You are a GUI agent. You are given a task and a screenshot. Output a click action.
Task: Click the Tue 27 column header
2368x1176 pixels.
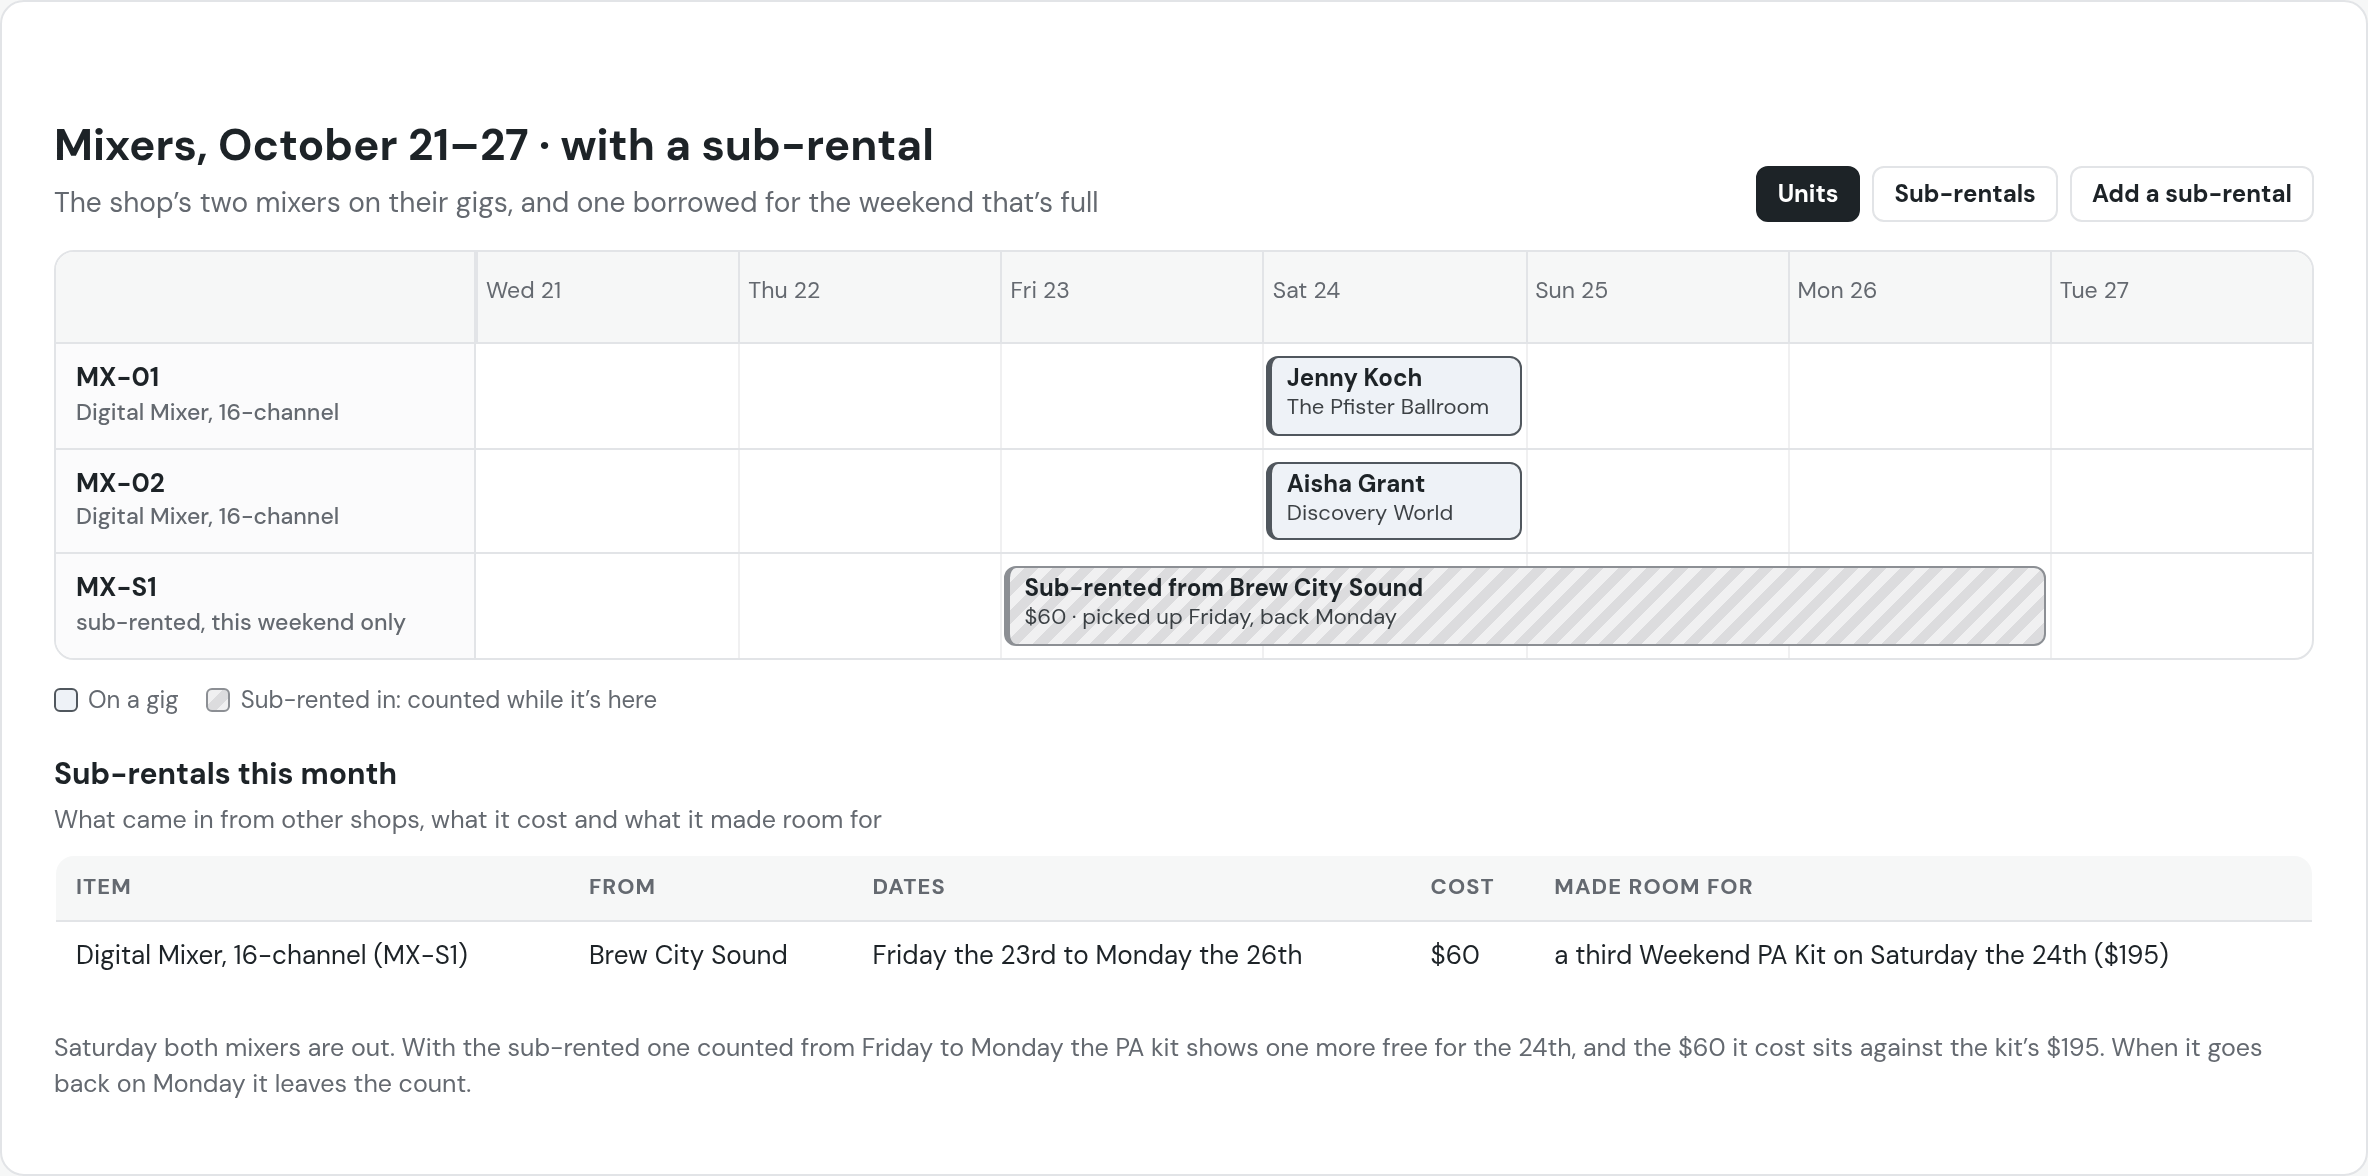point(2181,297)
